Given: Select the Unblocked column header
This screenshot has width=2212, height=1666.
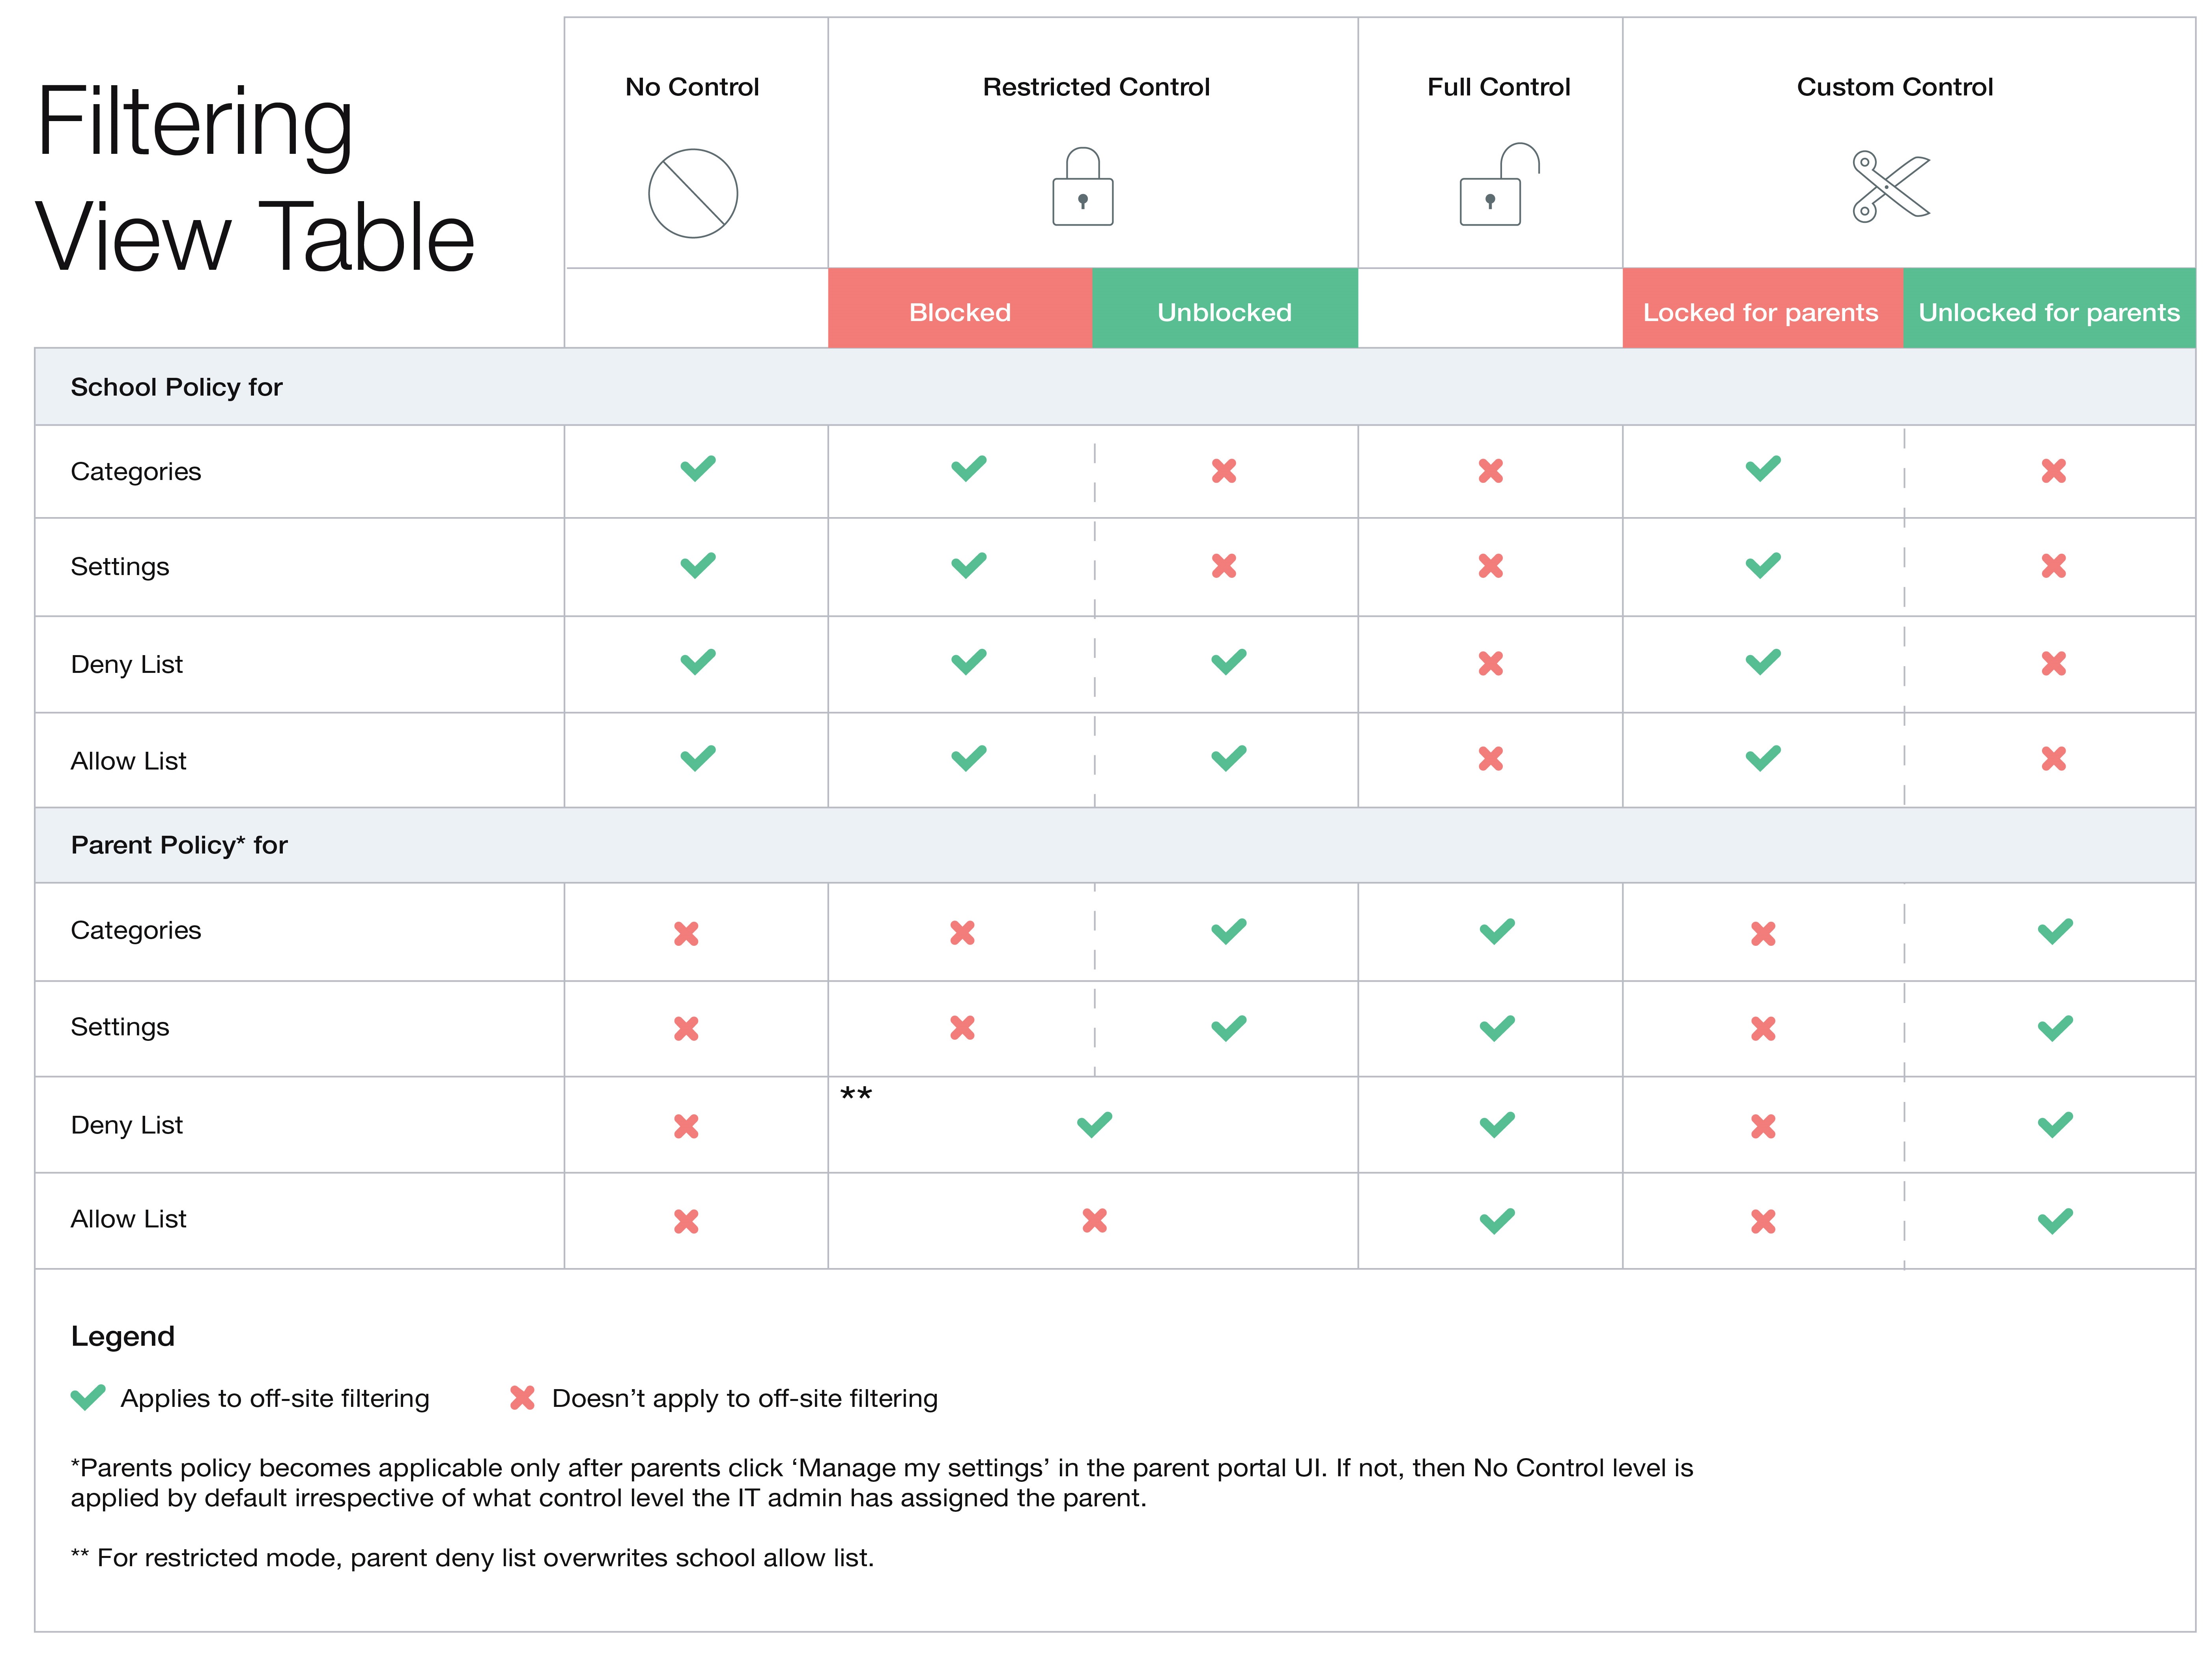Looking at the screenshot, I should [x=1224, y=312].
